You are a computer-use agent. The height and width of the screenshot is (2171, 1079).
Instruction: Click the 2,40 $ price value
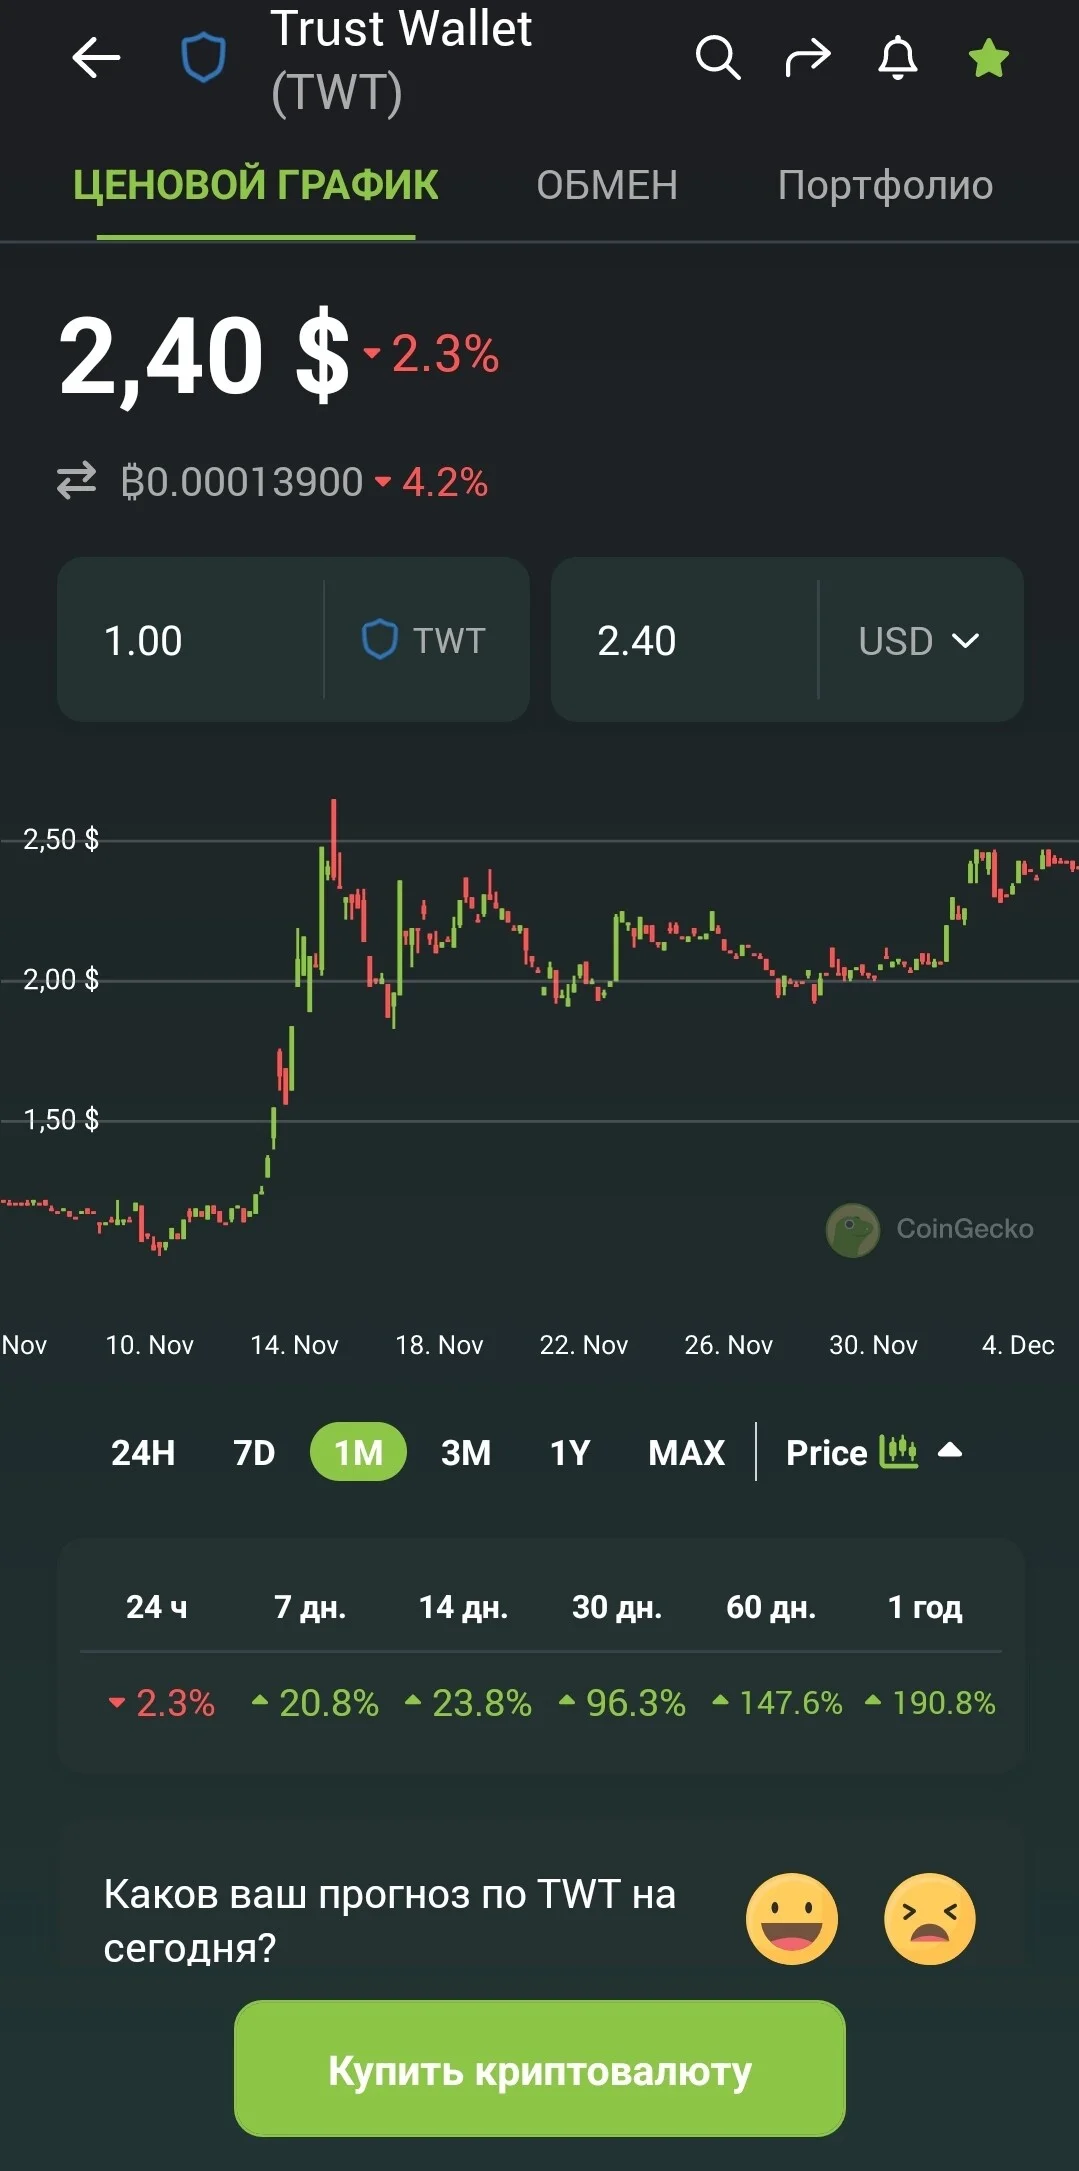click(x=205, y=357)
